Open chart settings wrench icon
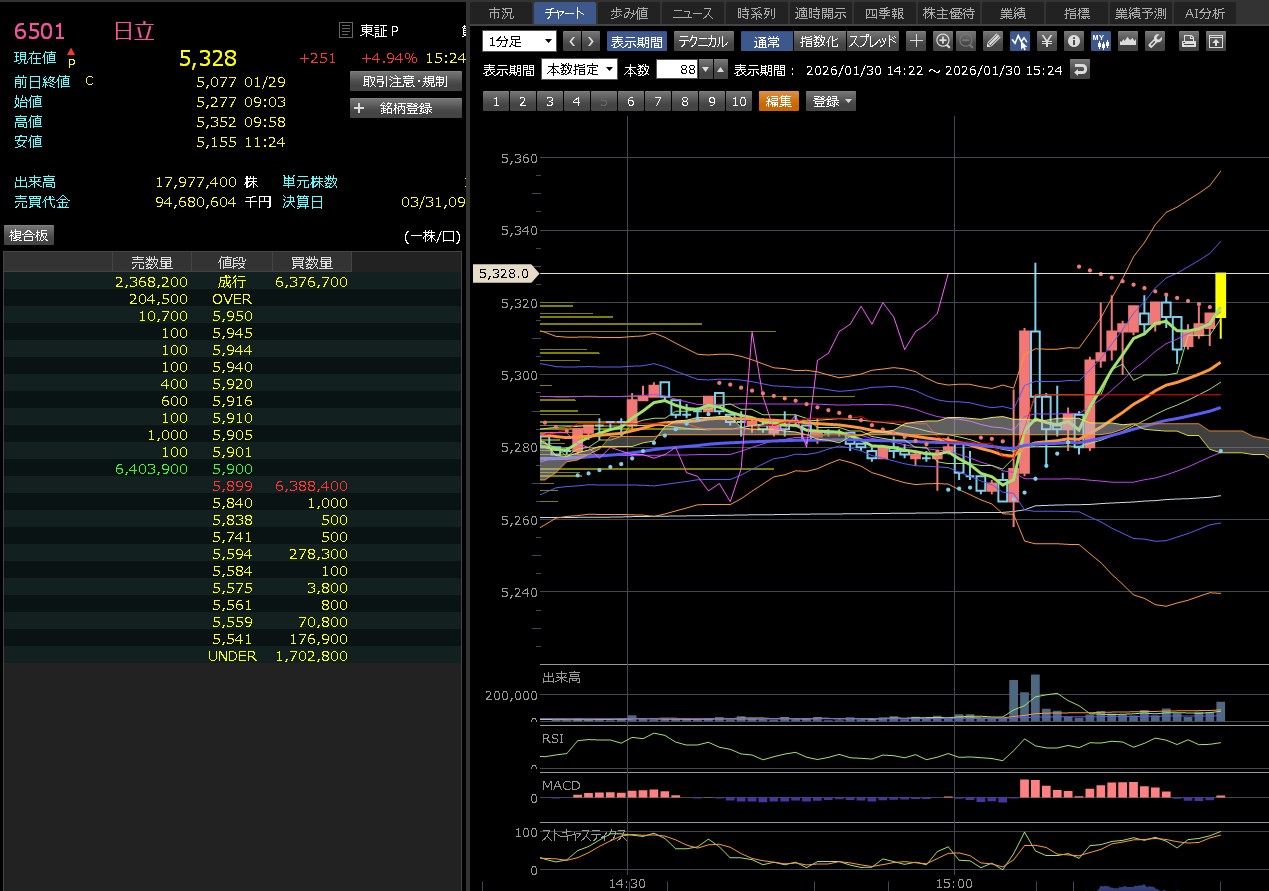Image resolution: width=1269 pixels, height=891 pixels. pyautogui.click(x=1154, y=41)
